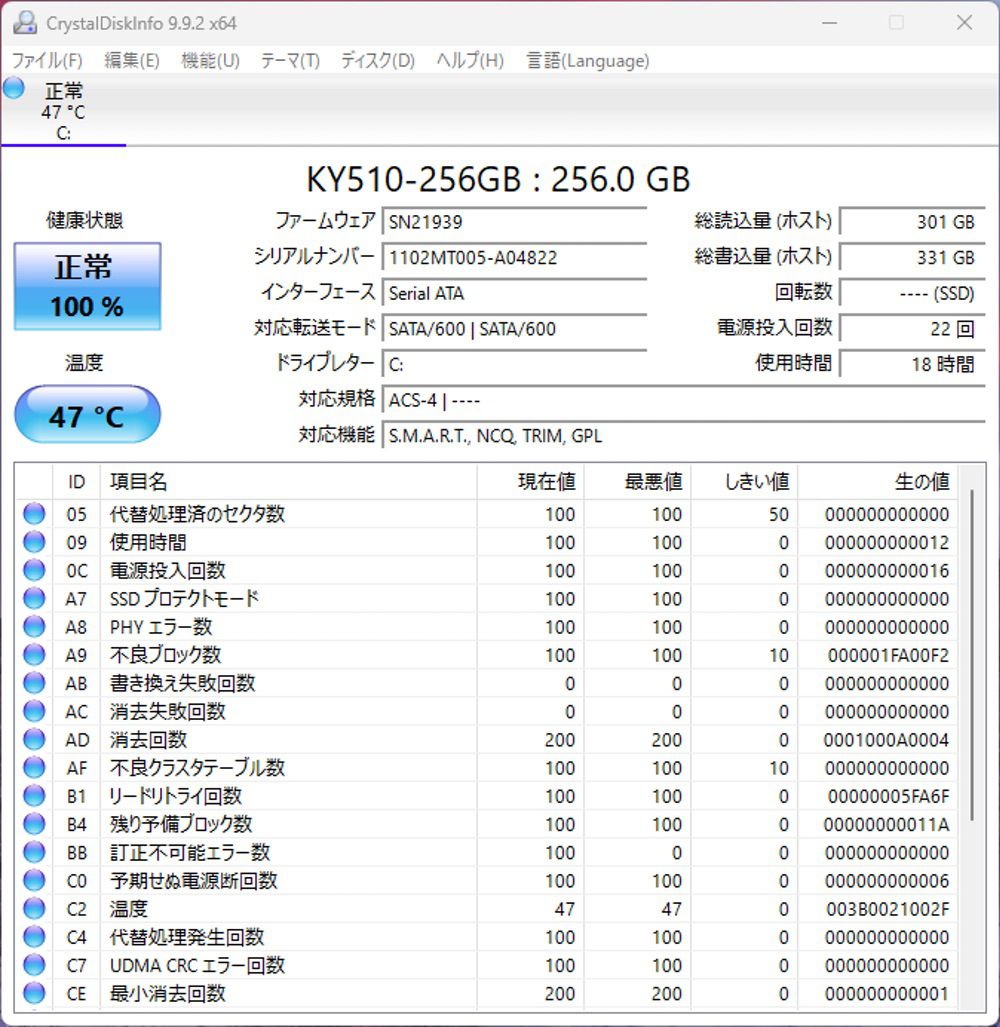This screenshot has height=1027, width=1000.
Task: Click the 現在値 column header
Action: 530,482
